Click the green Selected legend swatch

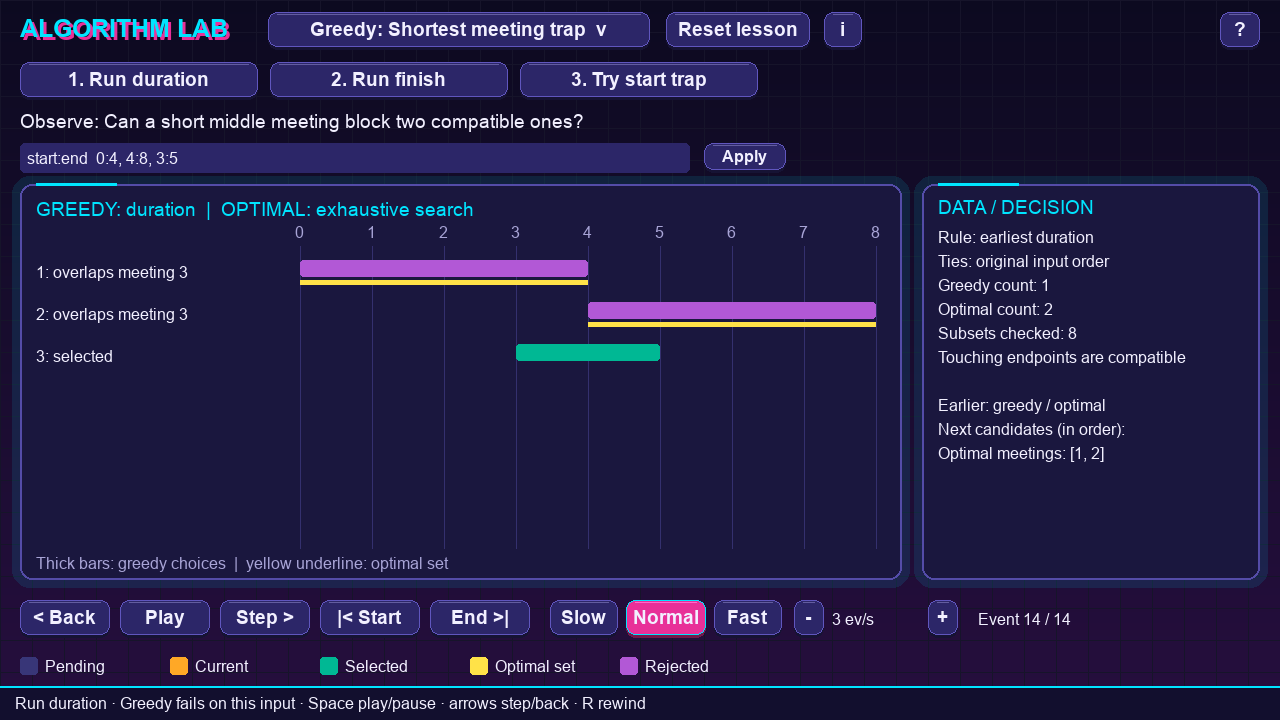(329, 666)
